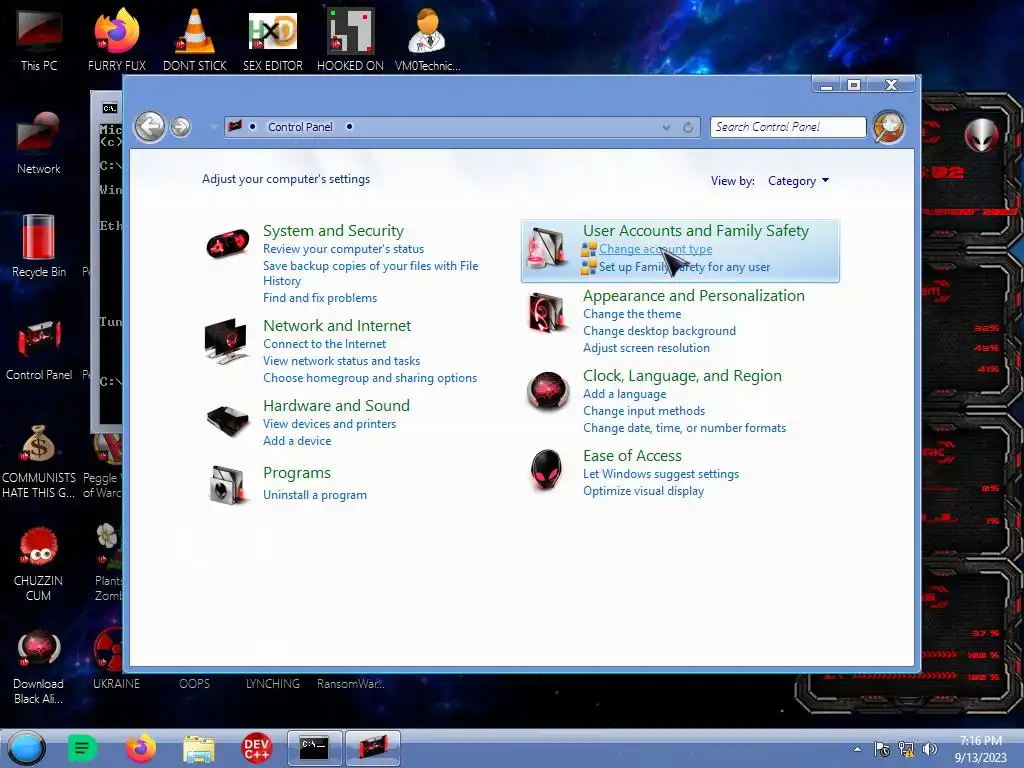The image size is (1024, 768).
Task: Select the Network desktop icon
Action: [x=39, y=143]
